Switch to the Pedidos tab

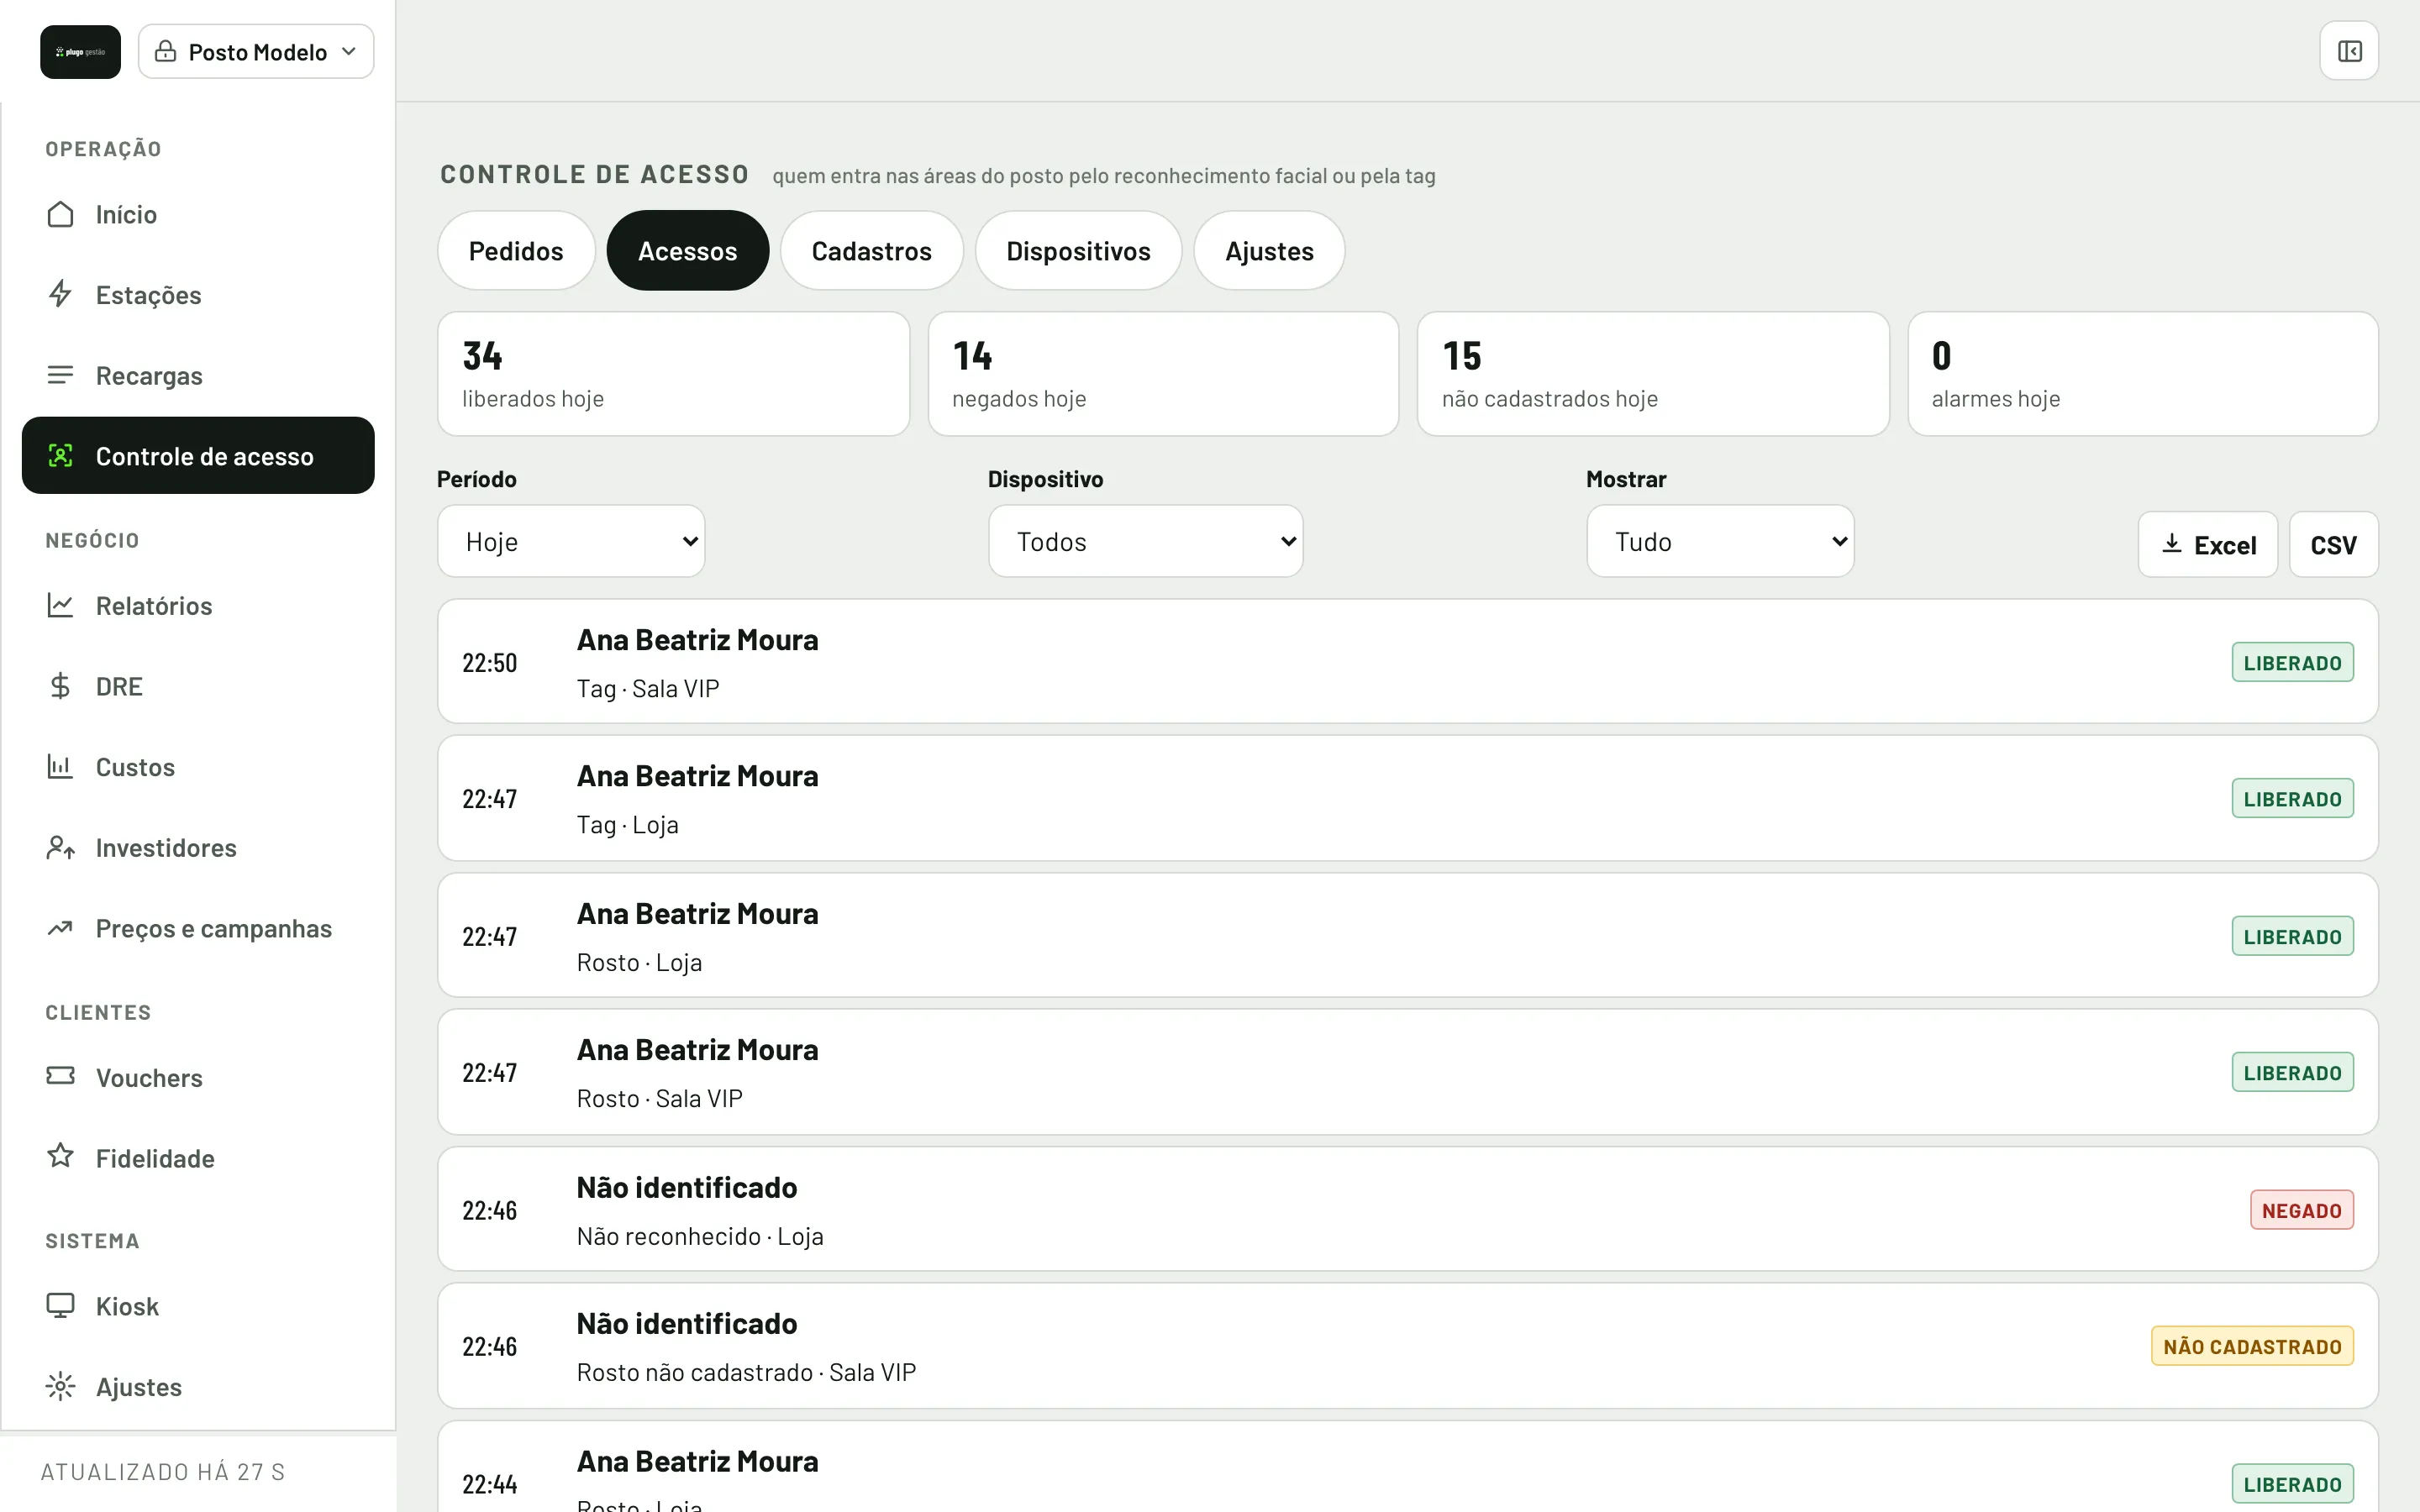point(516,251)
